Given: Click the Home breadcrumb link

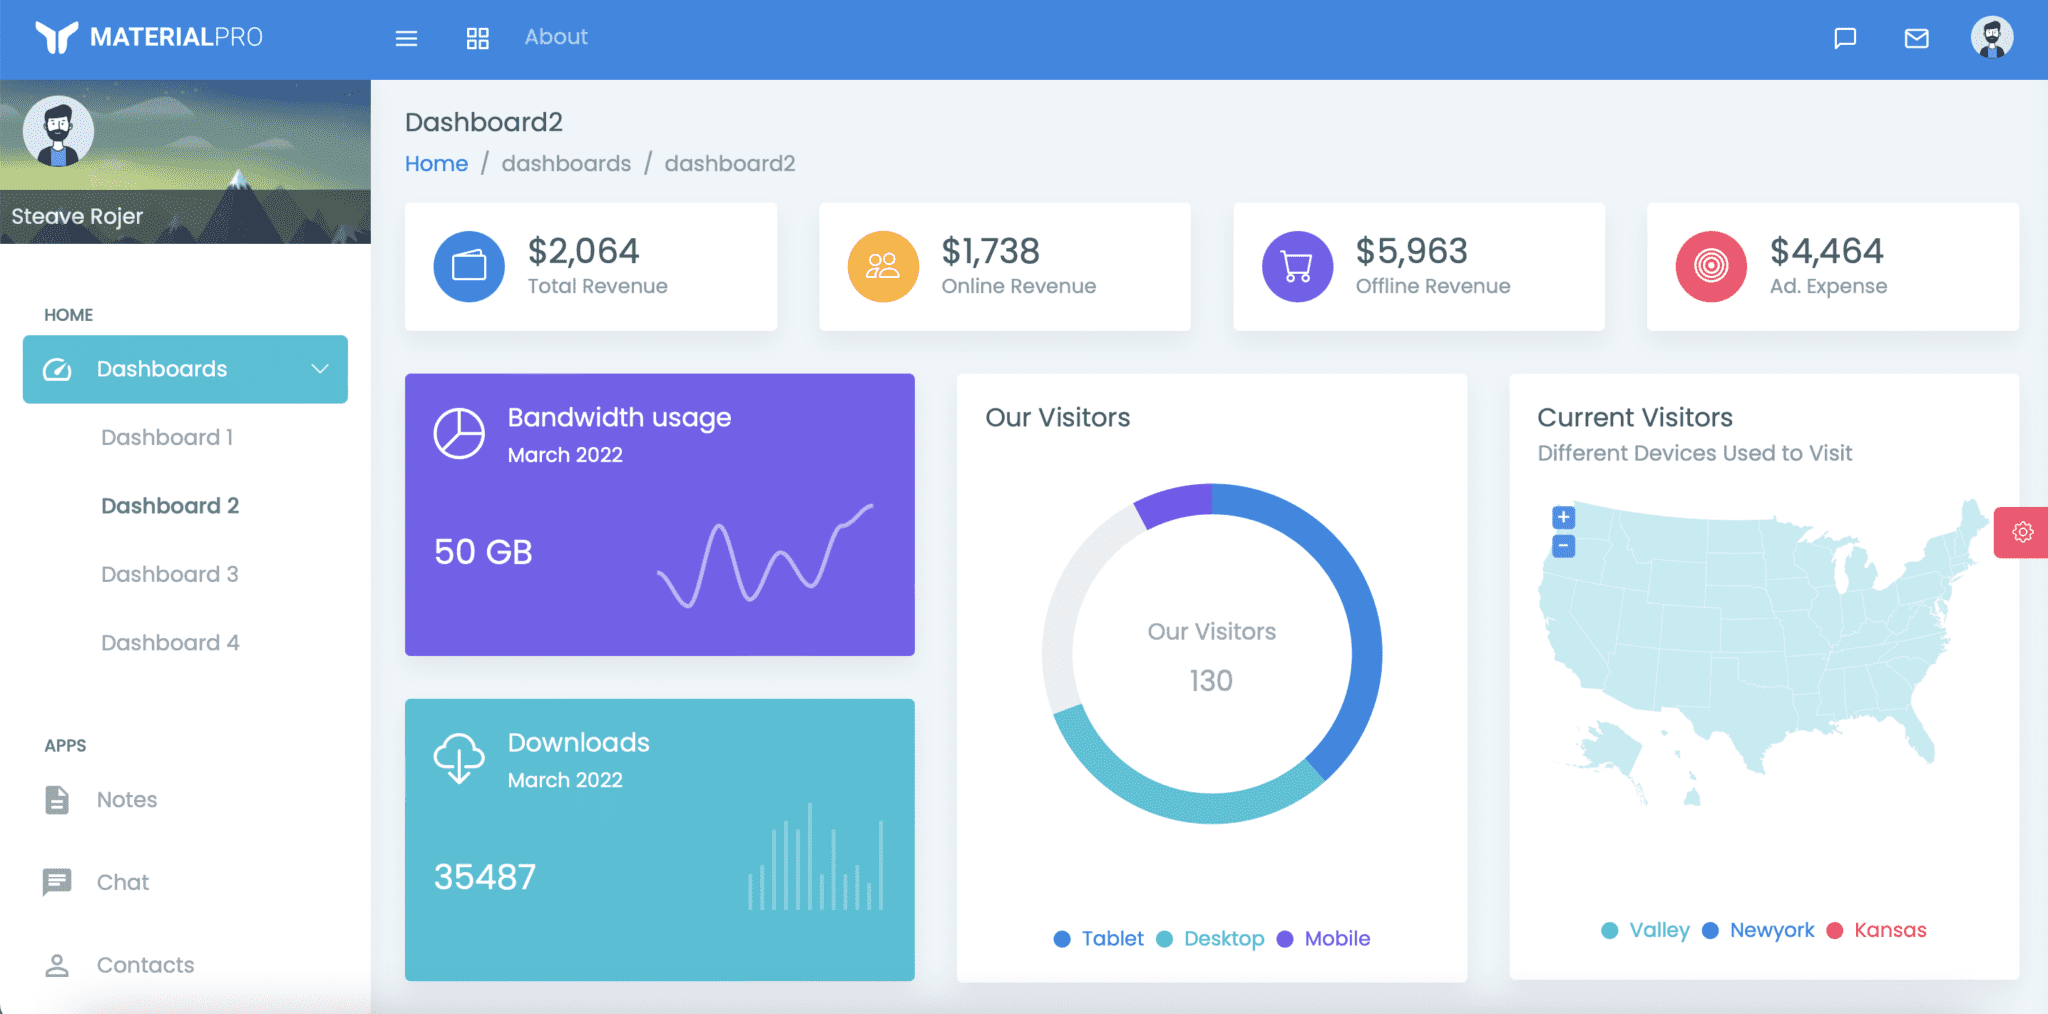Looking at the screenshot, I should pos(436,164).
